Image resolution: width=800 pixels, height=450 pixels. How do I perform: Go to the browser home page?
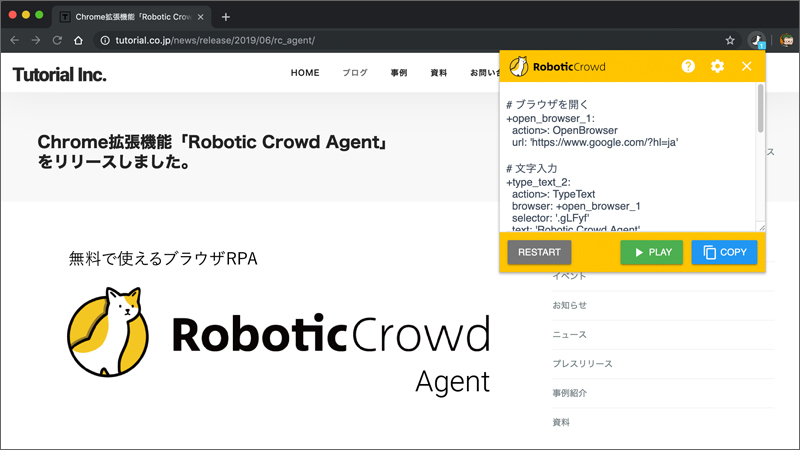tap(78, 40)
